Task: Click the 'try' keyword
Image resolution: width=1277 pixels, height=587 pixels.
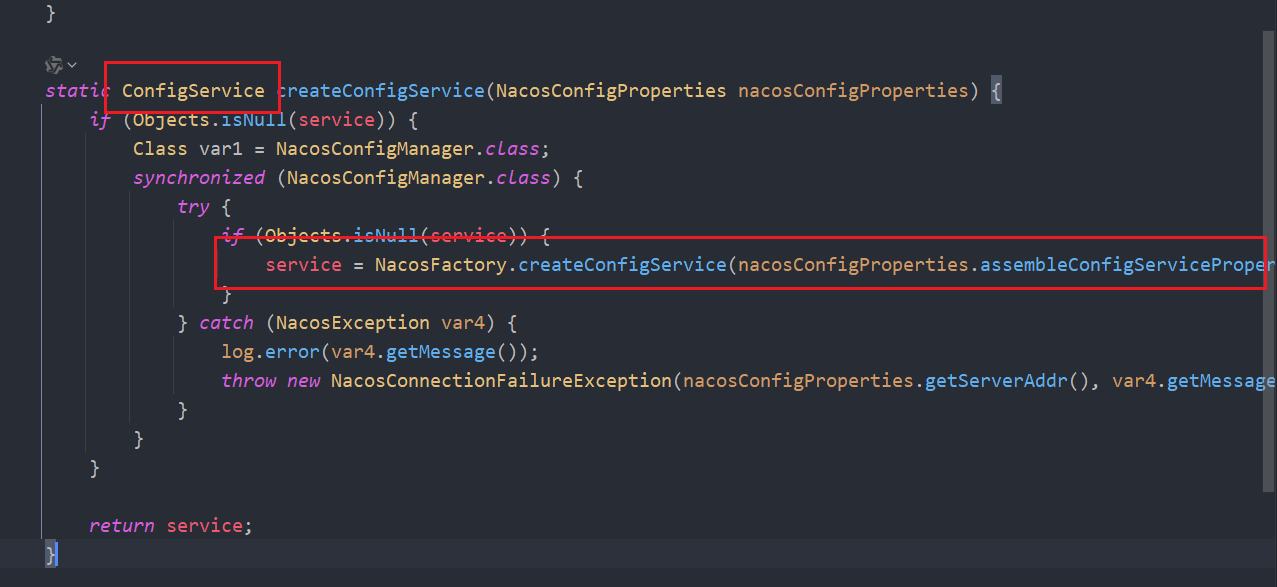Action: point(193,207)
